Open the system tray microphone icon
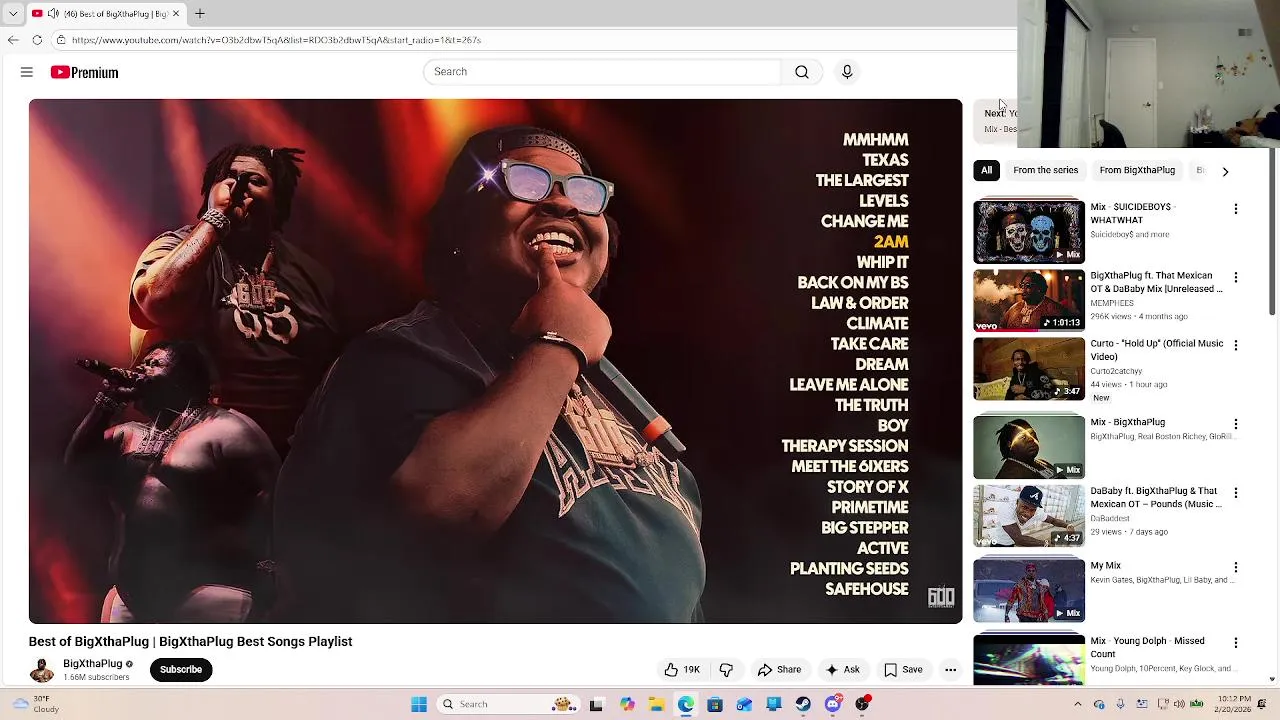 click(1120, 704)
